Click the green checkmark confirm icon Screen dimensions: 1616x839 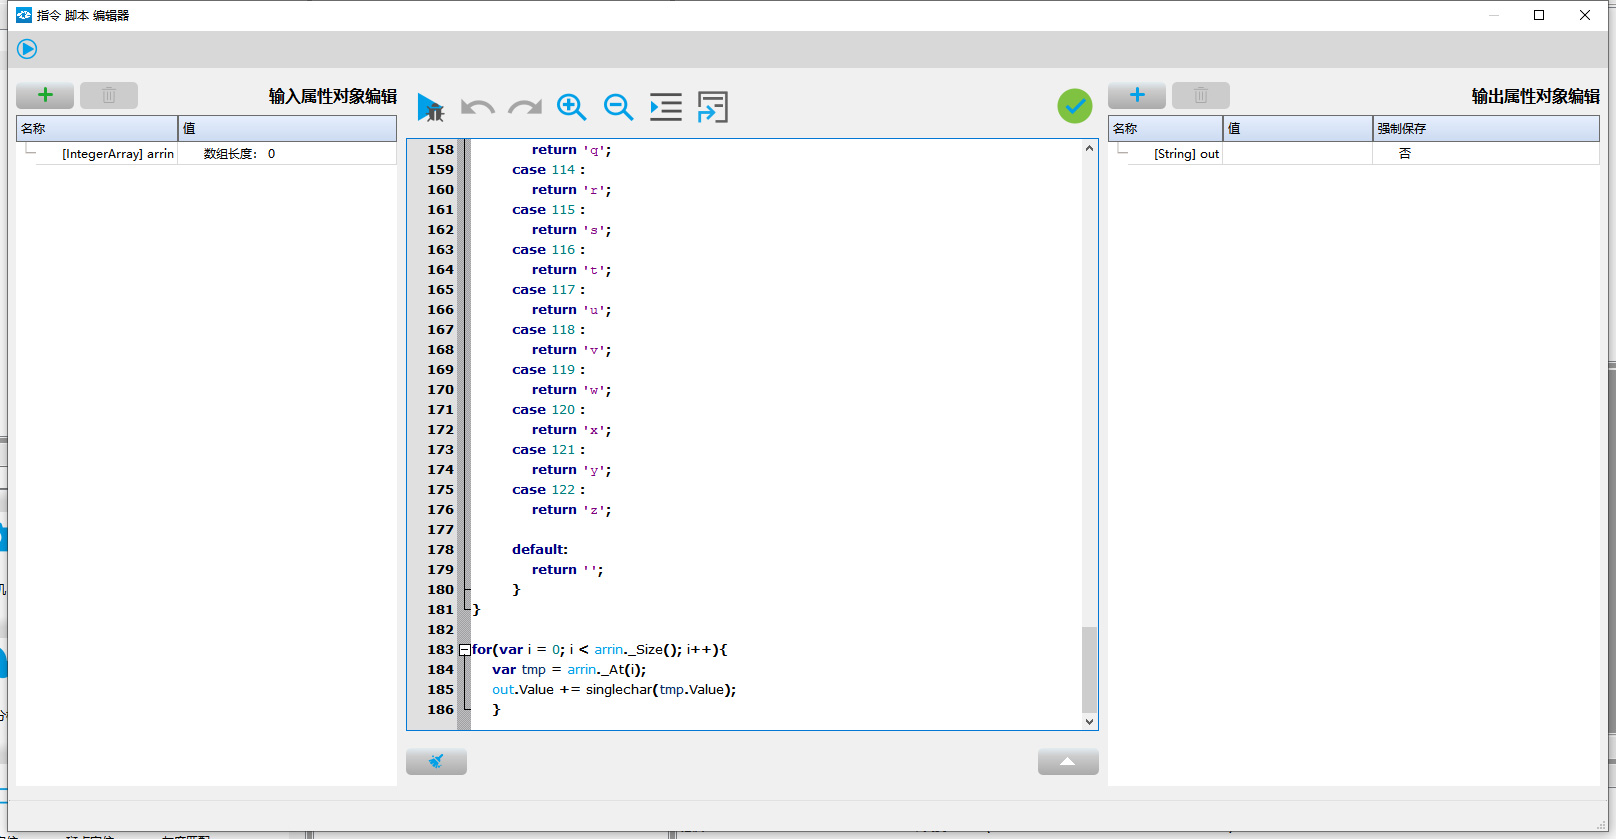point(1075,106)
